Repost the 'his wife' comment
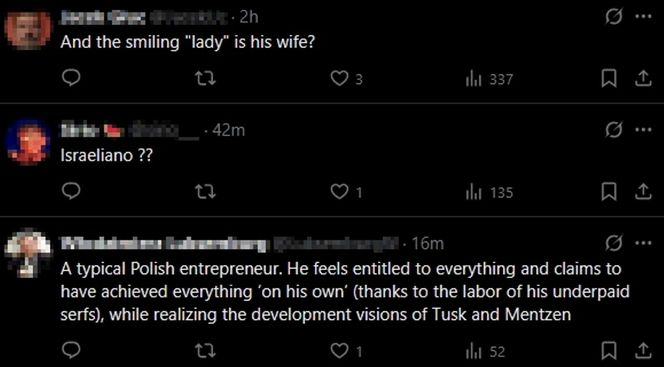Viewport: 664px width, 367px height. click(208, 79)
